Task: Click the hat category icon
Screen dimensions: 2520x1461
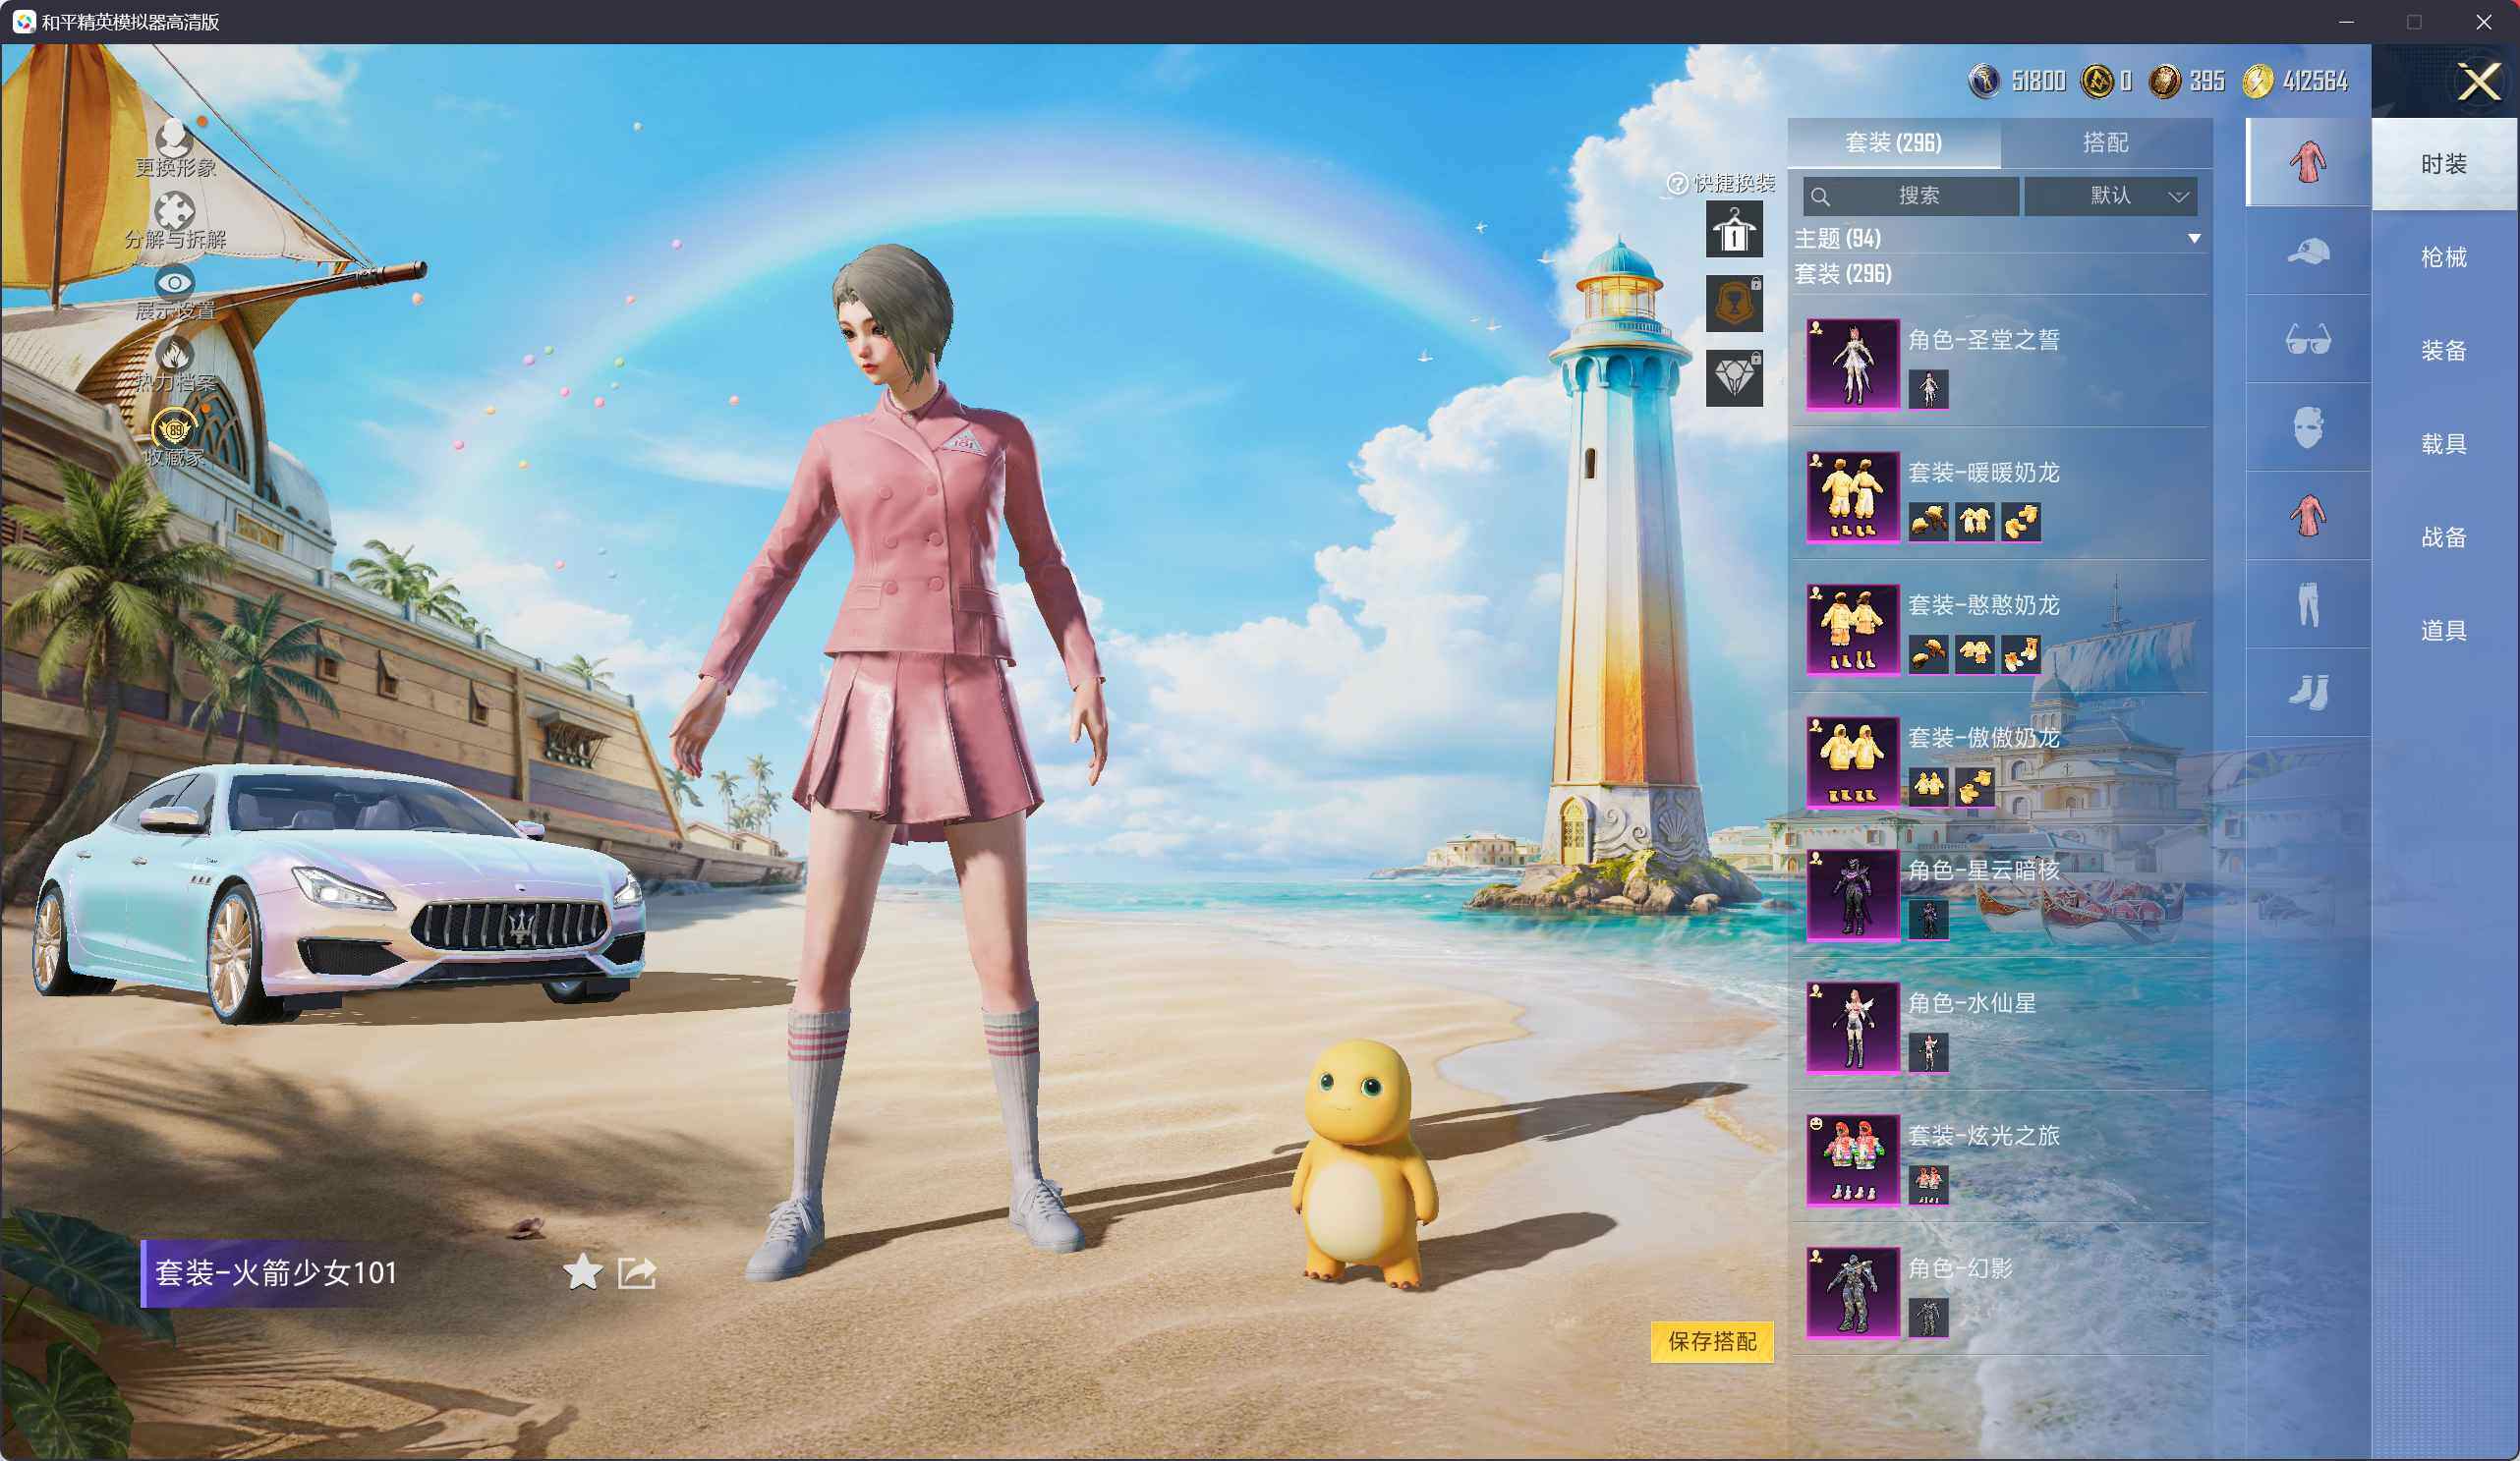Action: 2308,251
